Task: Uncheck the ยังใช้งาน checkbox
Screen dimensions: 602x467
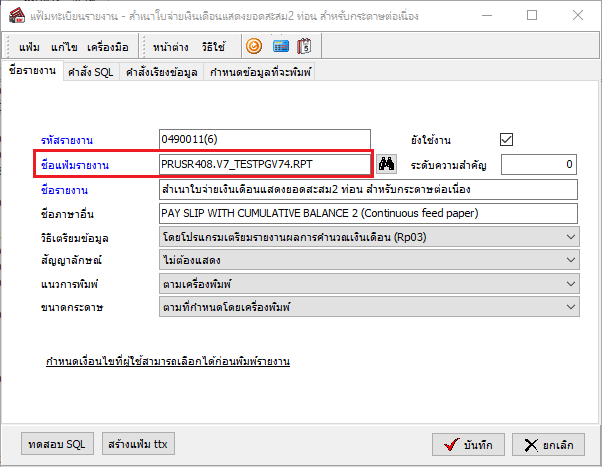Action: coord(506,139)
